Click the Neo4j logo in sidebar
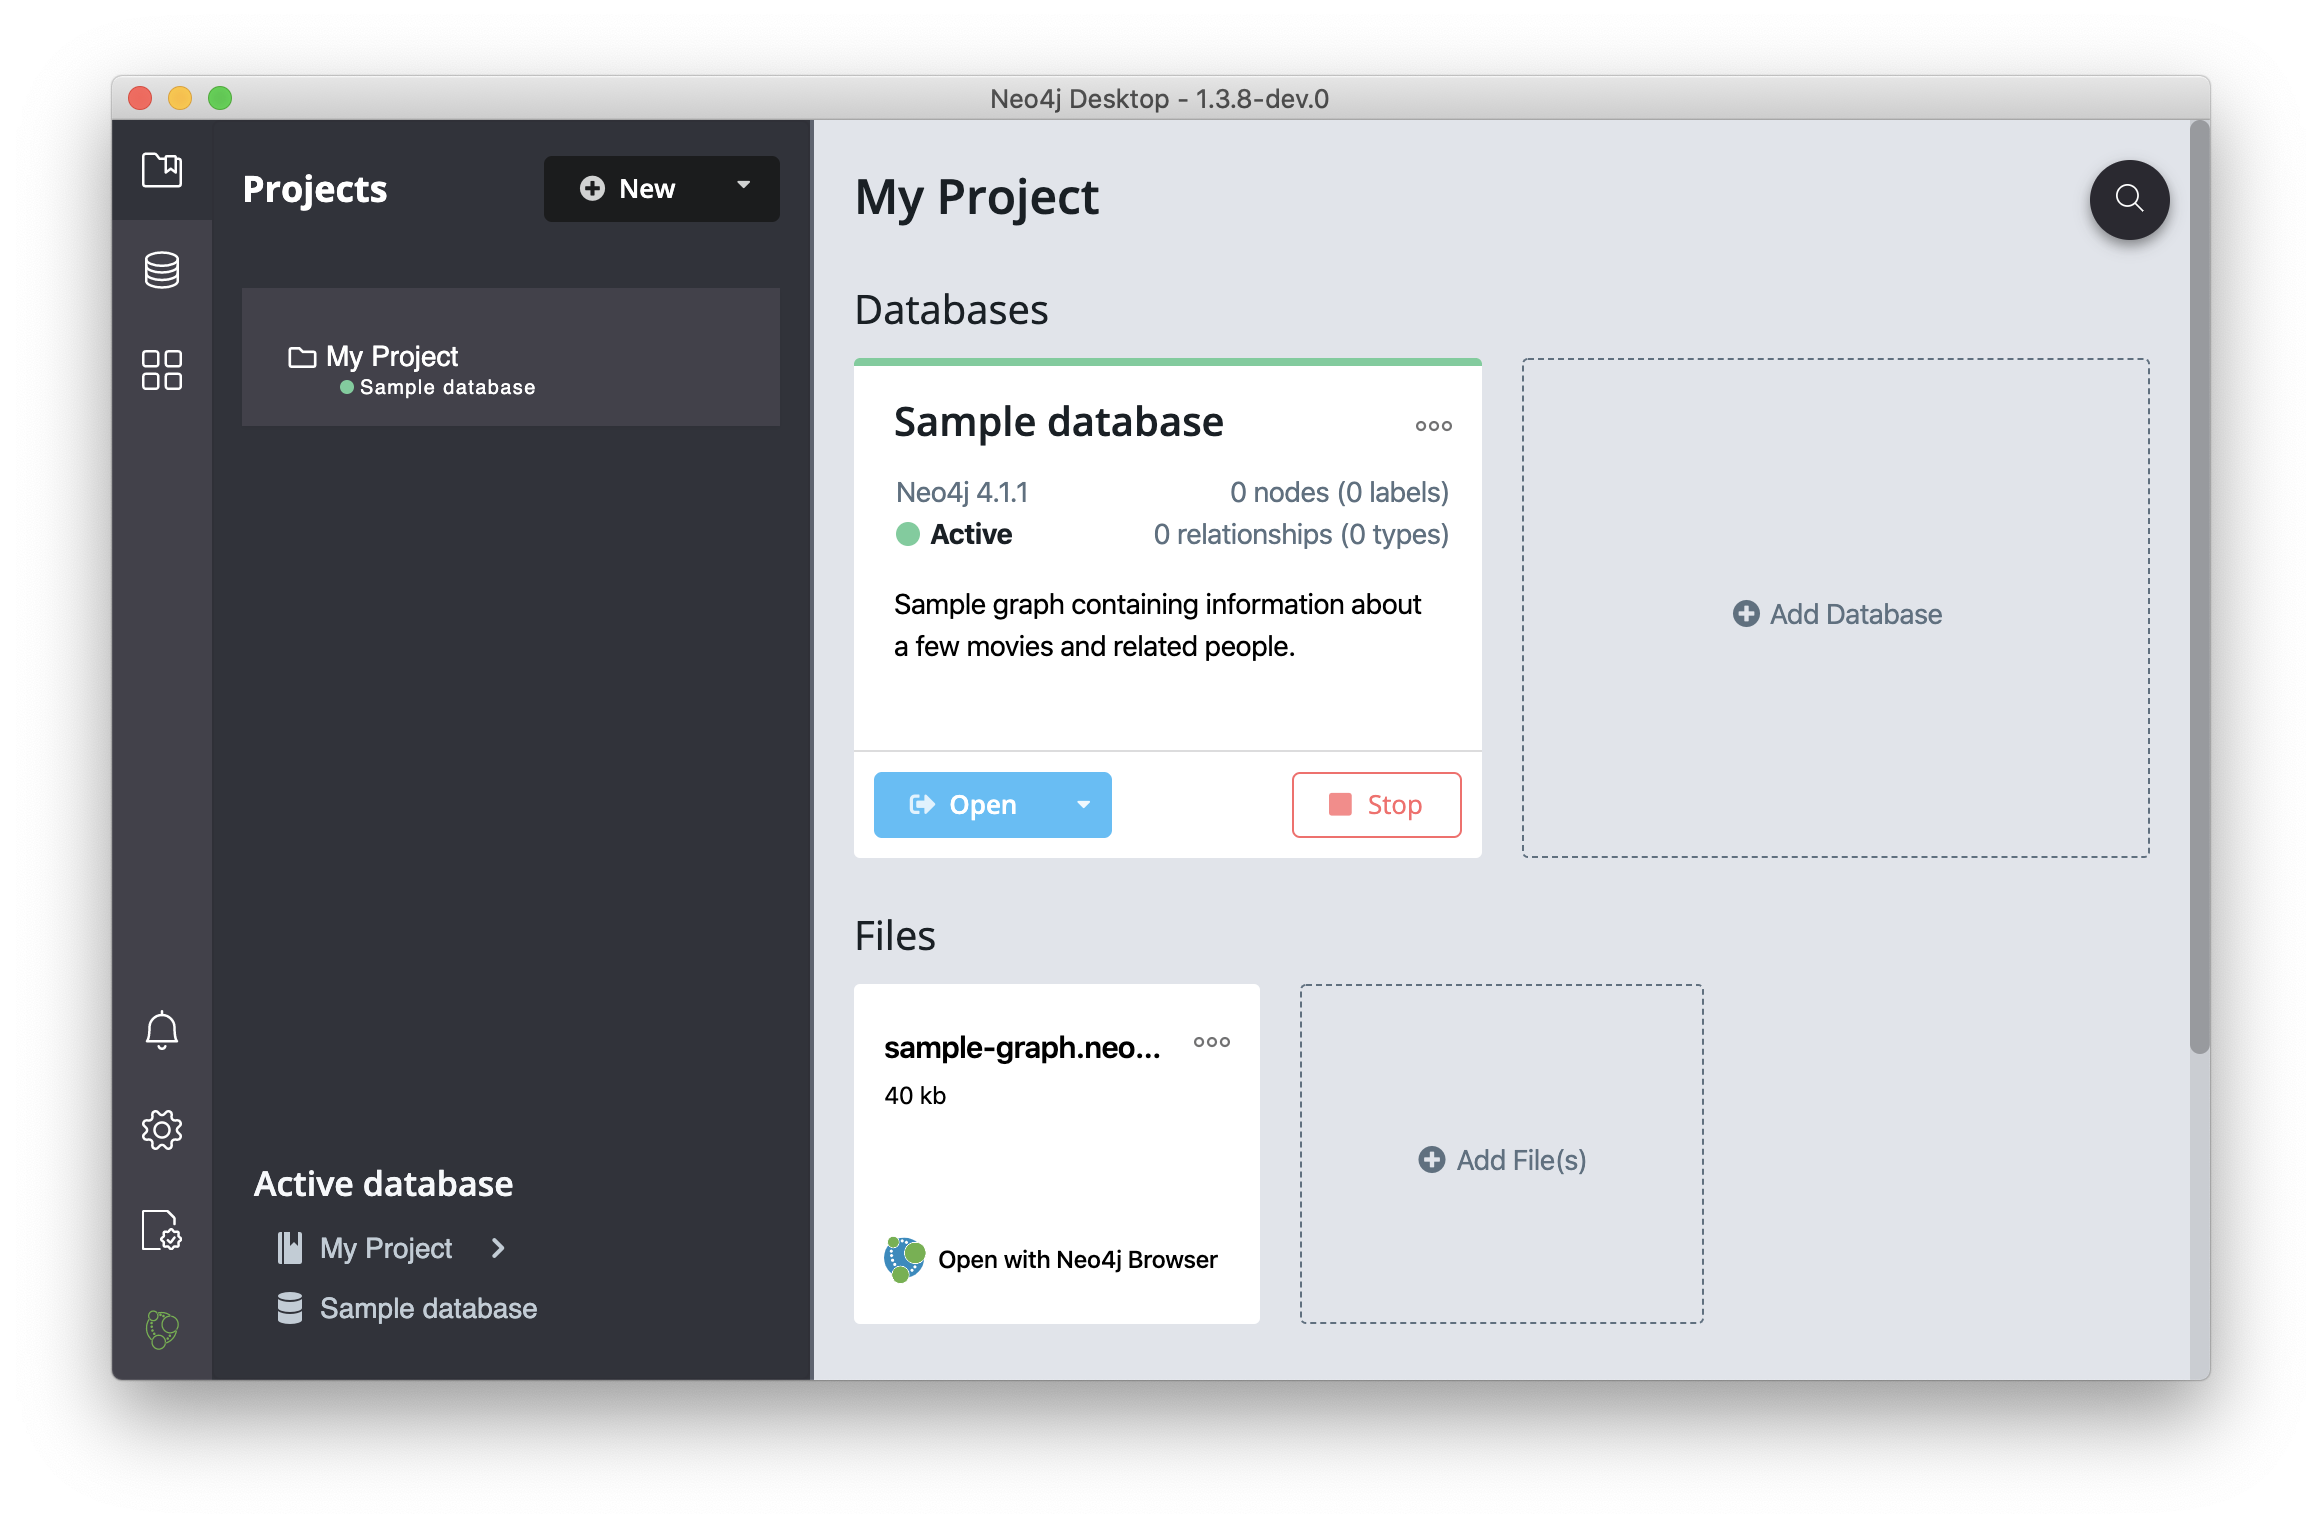 161,1329
